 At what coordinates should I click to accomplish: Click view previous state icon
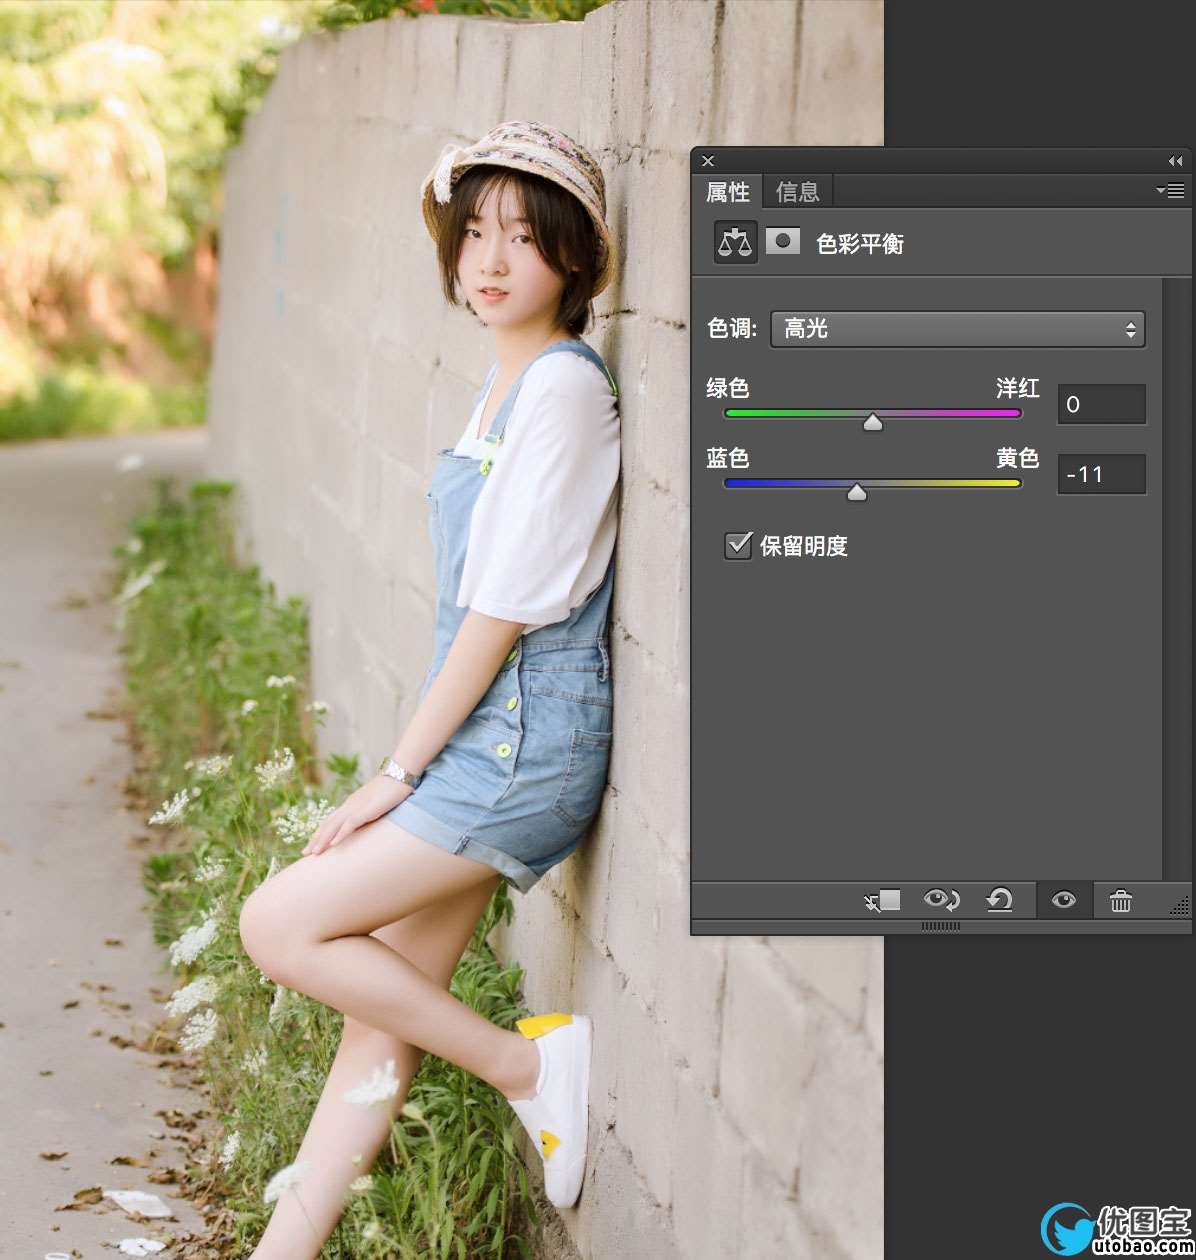point(941,900)
